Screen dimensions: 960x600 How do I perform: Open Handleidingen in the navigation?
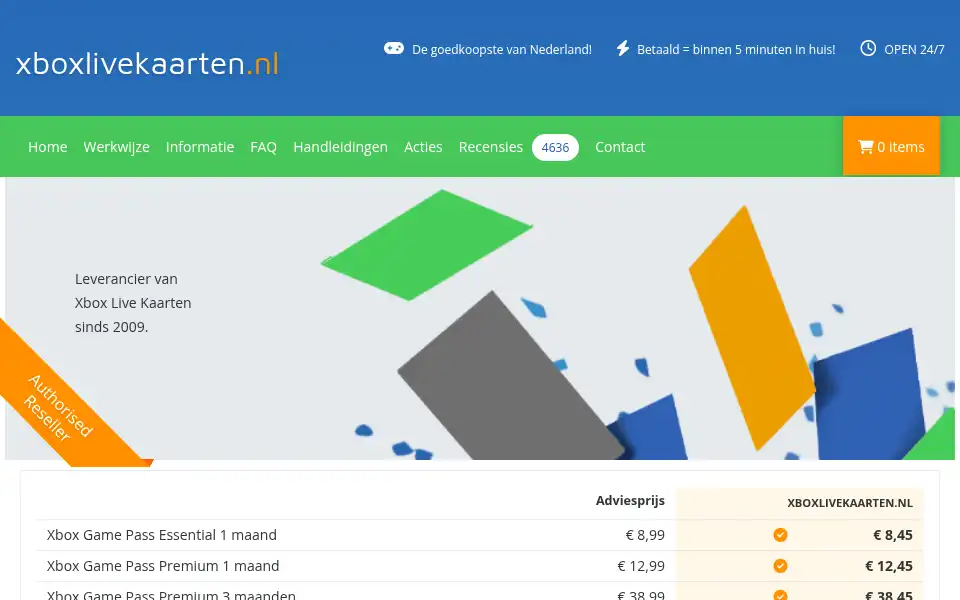click(x=340, y=147)
